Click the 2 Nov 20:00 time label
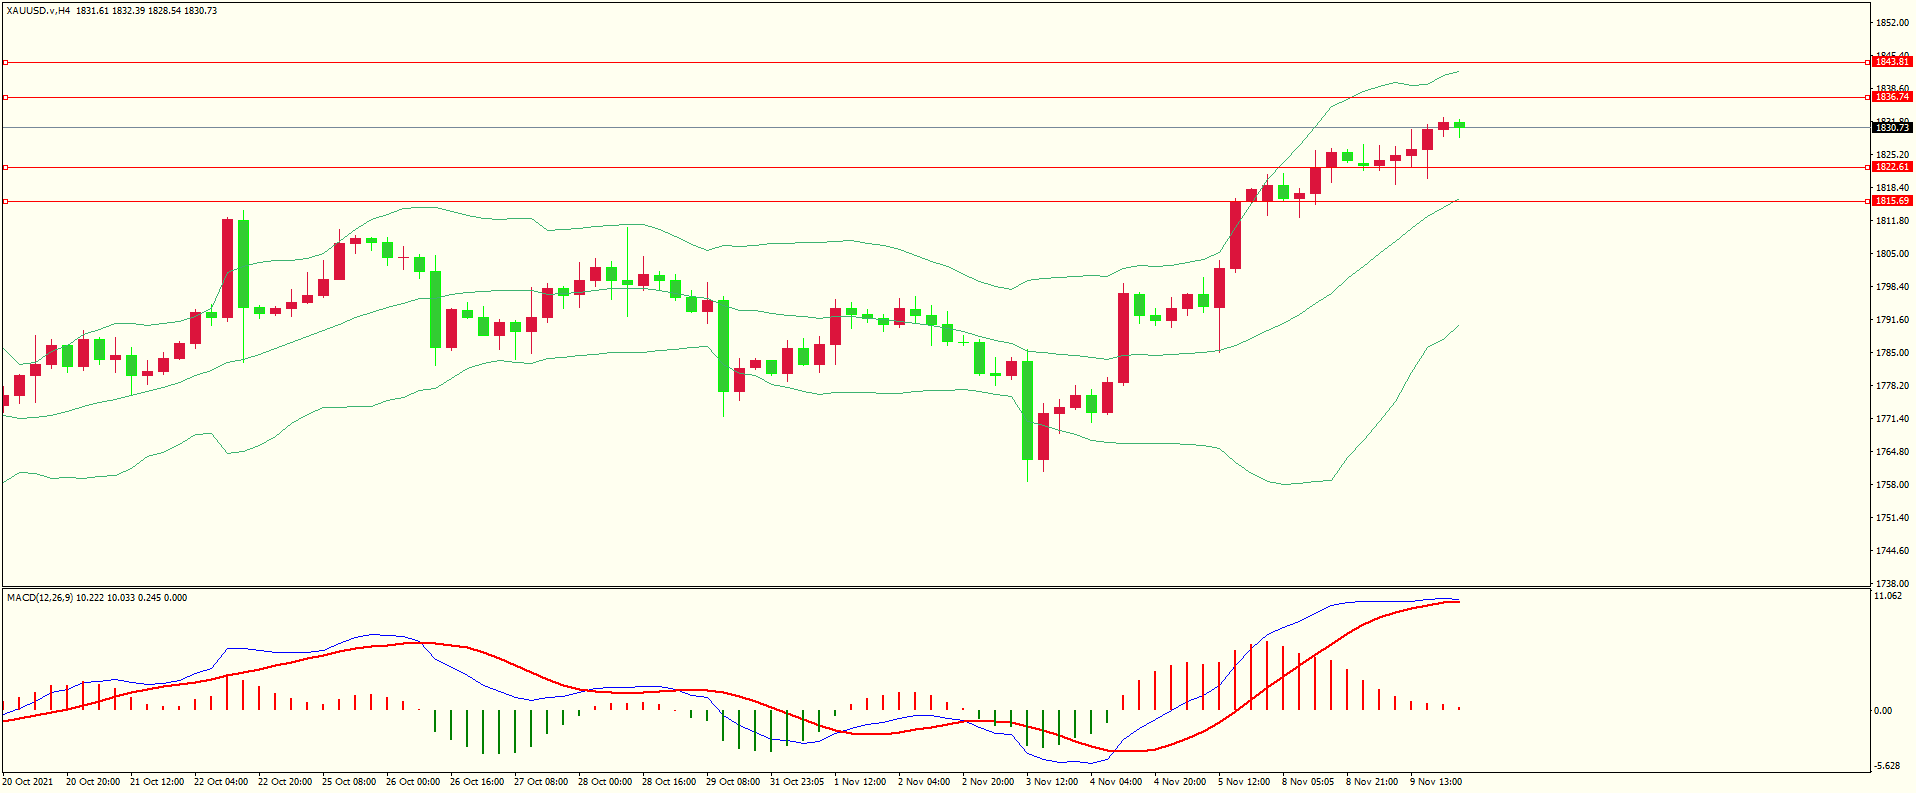 (x=988, y=782)
